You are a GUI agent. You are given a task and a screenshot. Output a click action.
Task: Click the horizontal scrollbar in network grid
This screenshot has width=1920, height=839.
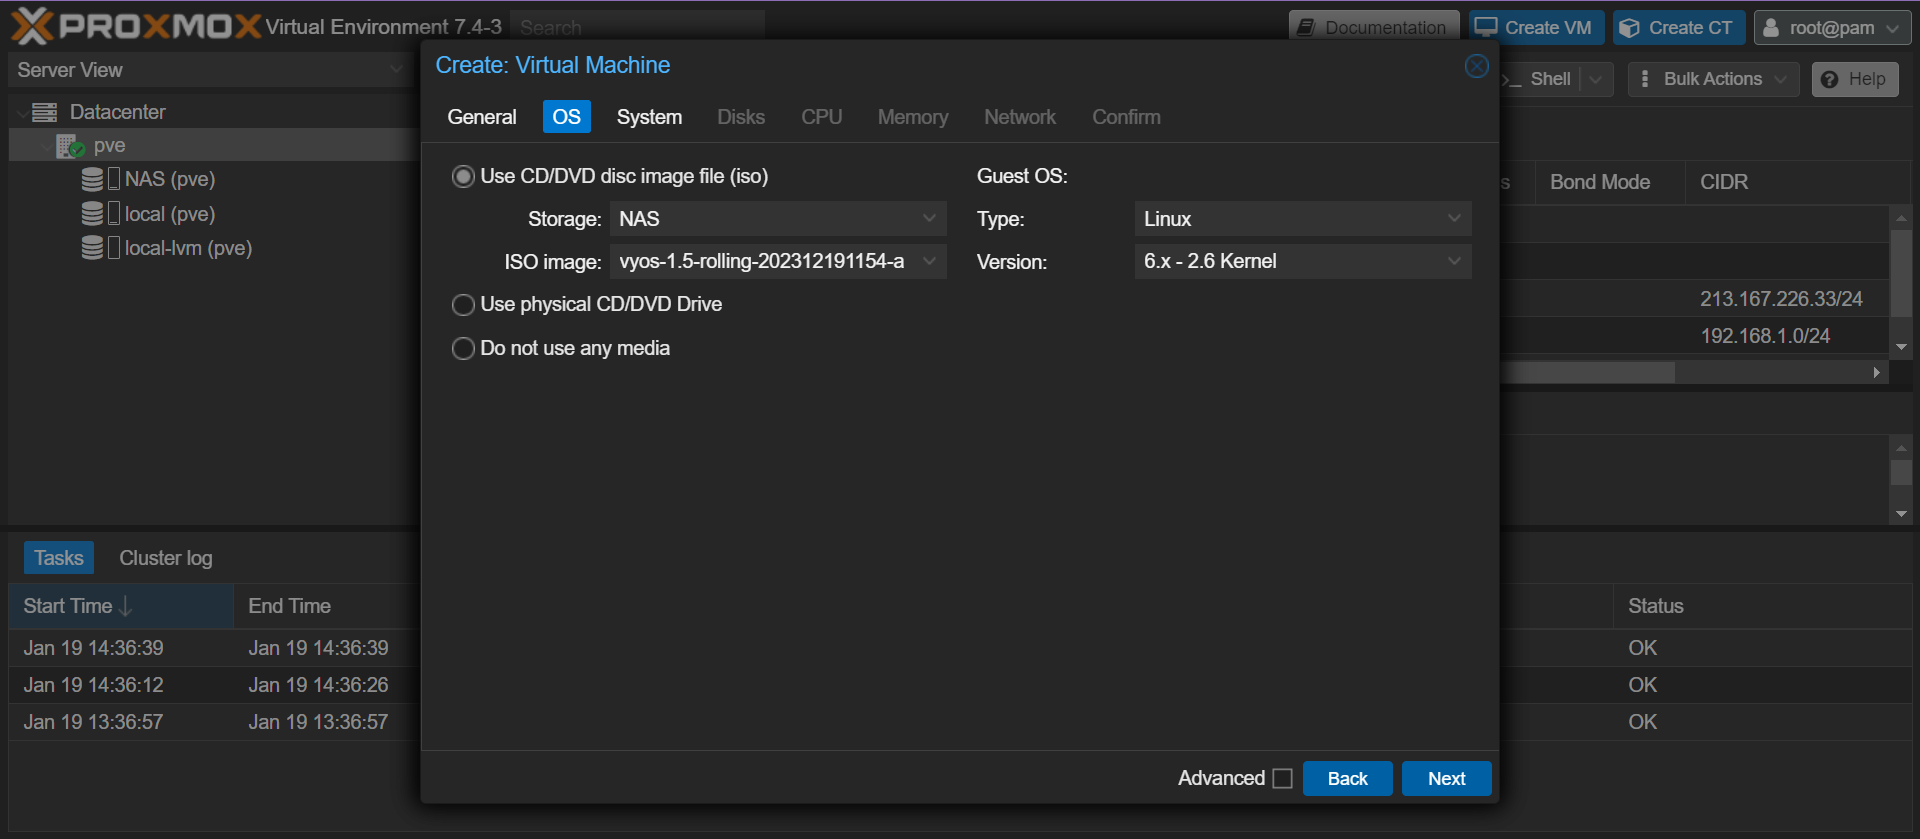pos(1590,372)
